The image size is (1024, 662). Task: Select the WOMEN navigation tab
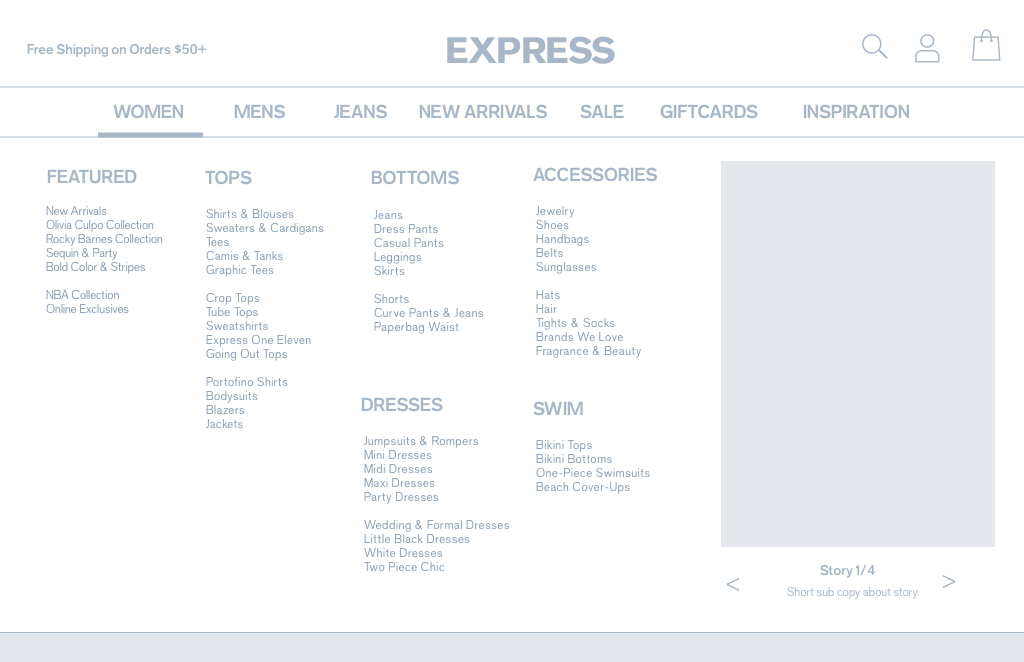coord(149,112)
